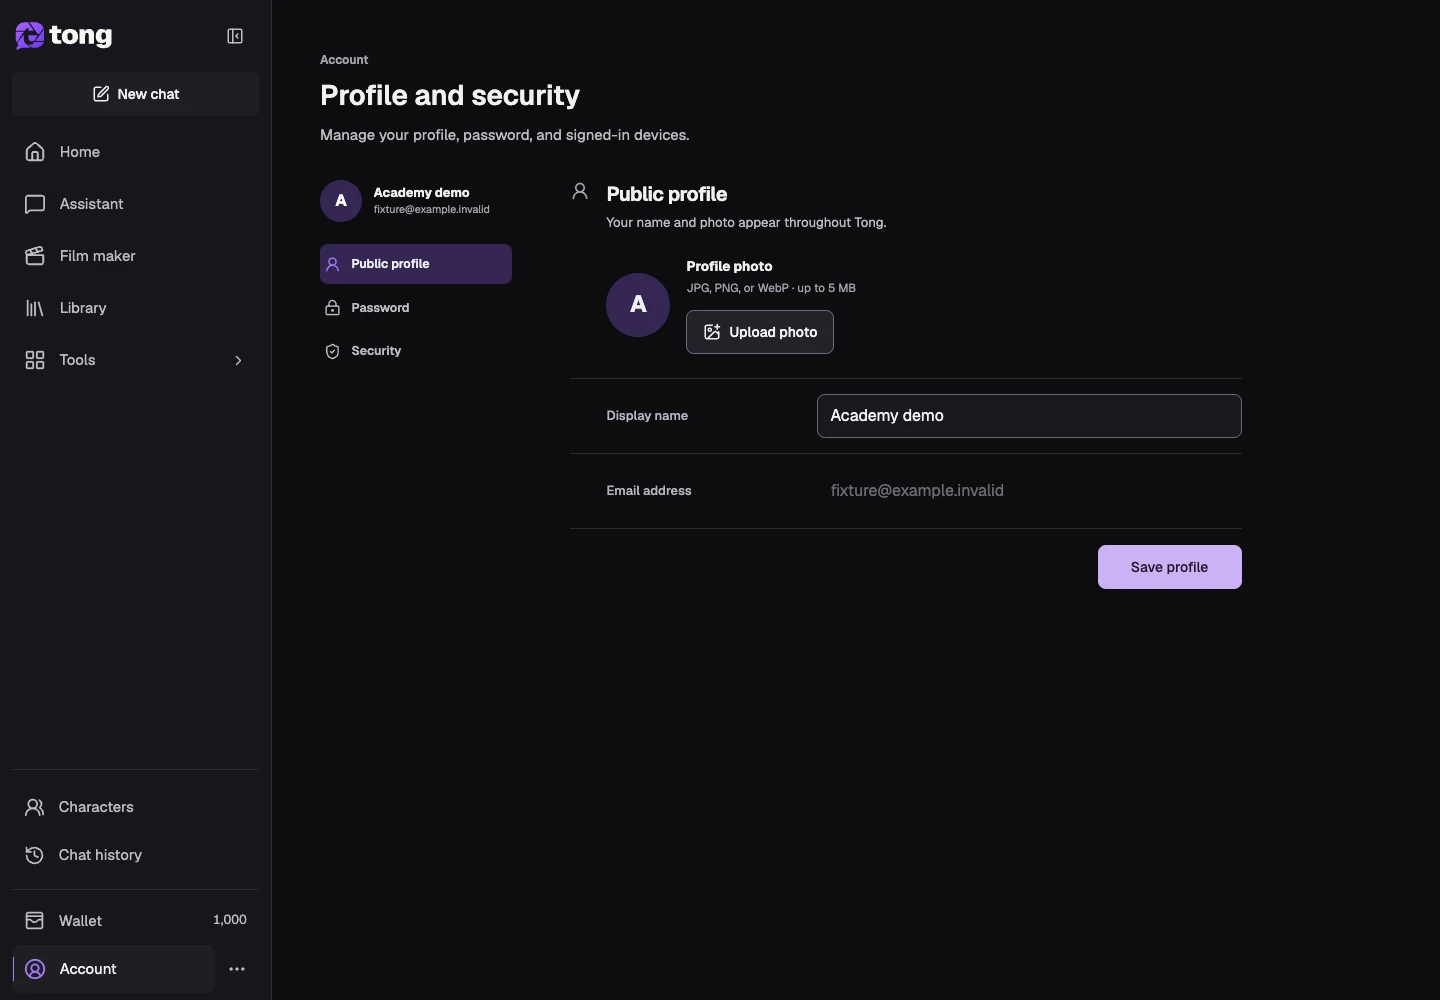Screen dimensions: 1440x1000
Task: Click the "Profile and security" heading
Action: [x=450, y=95]
